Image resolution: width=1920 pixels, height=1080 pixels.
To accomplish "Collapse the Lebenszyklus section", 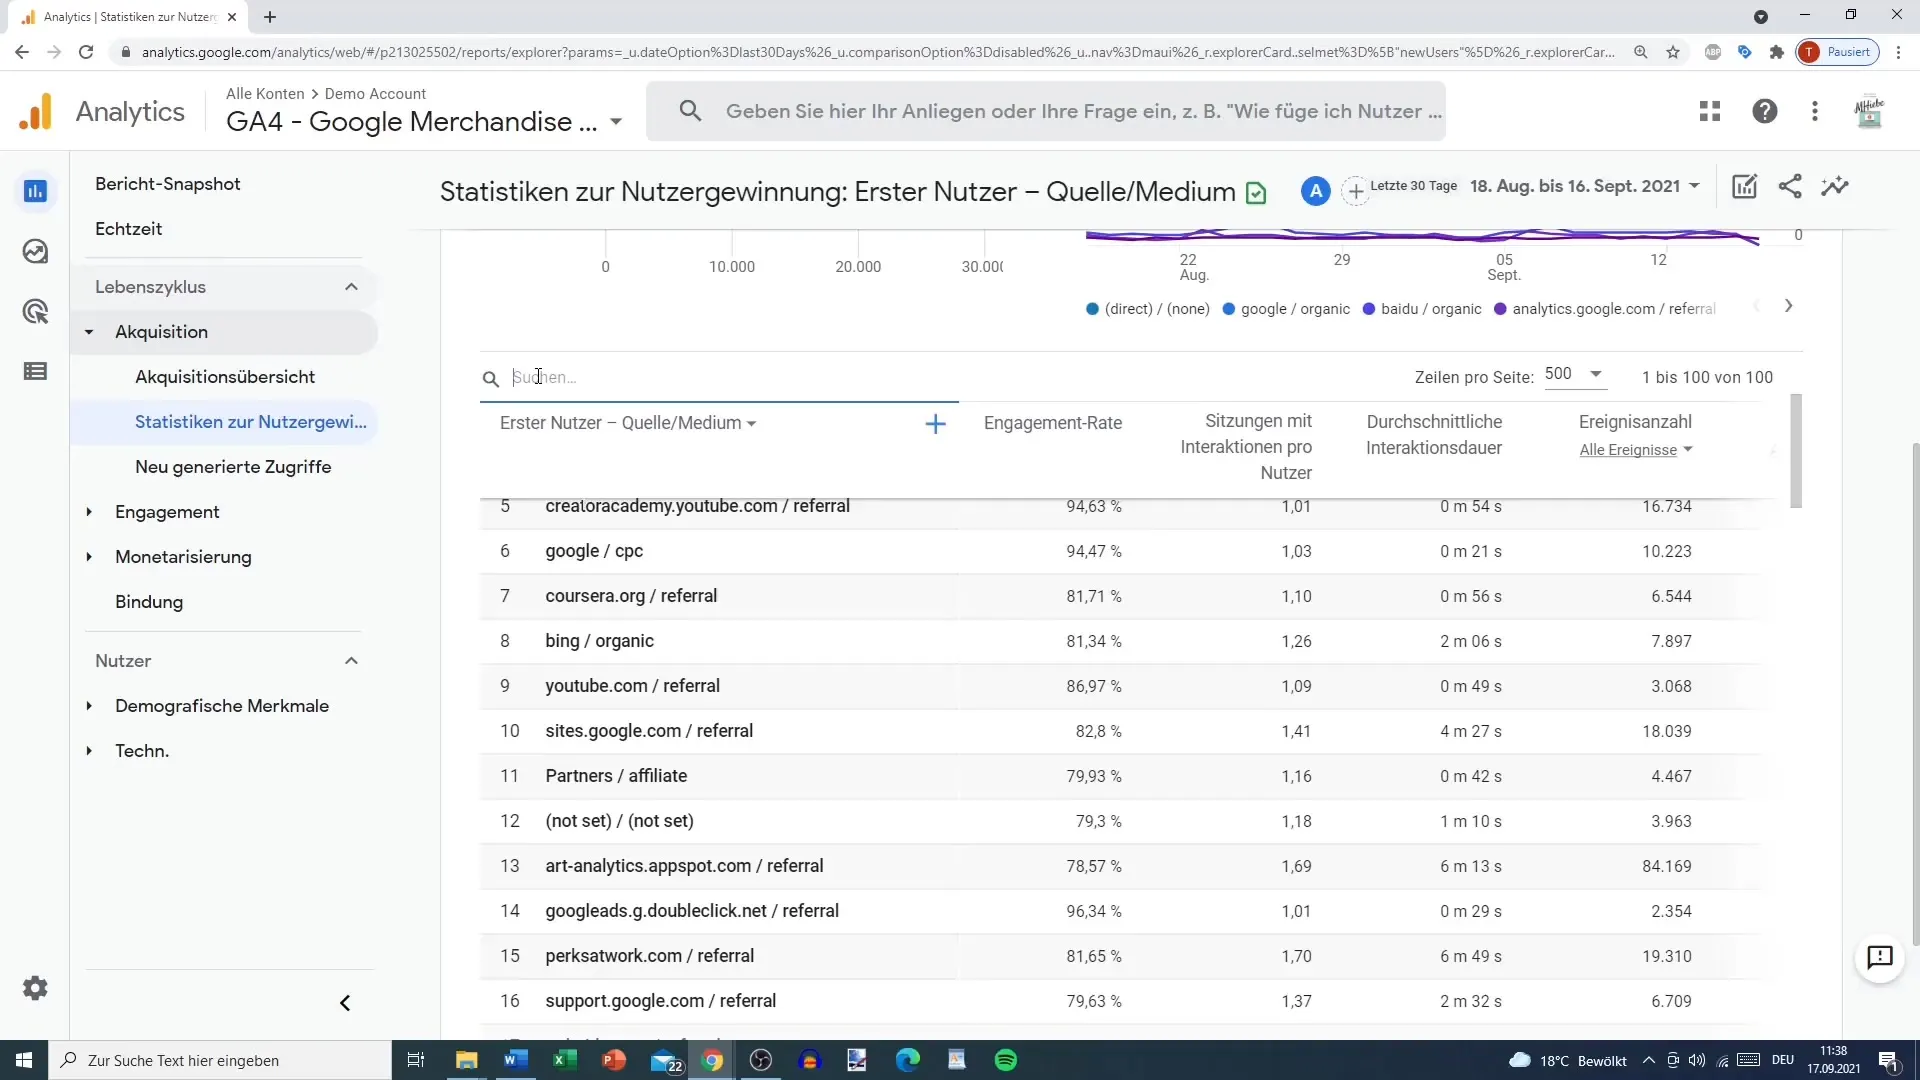I will (x=351, y=287).
